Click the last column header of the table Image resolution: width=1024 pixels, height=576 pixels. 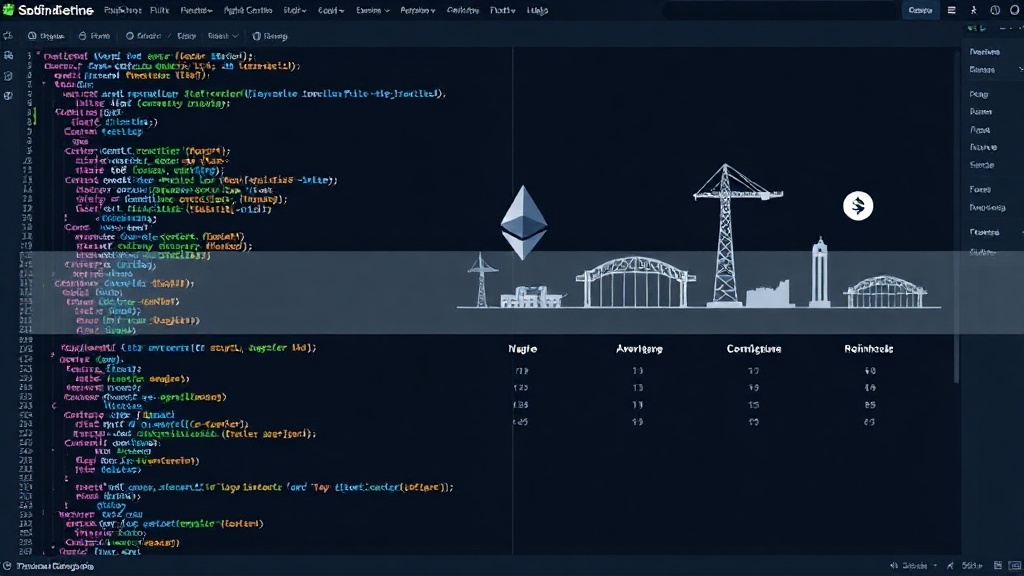pyautogui.click(x=869, y=349)
